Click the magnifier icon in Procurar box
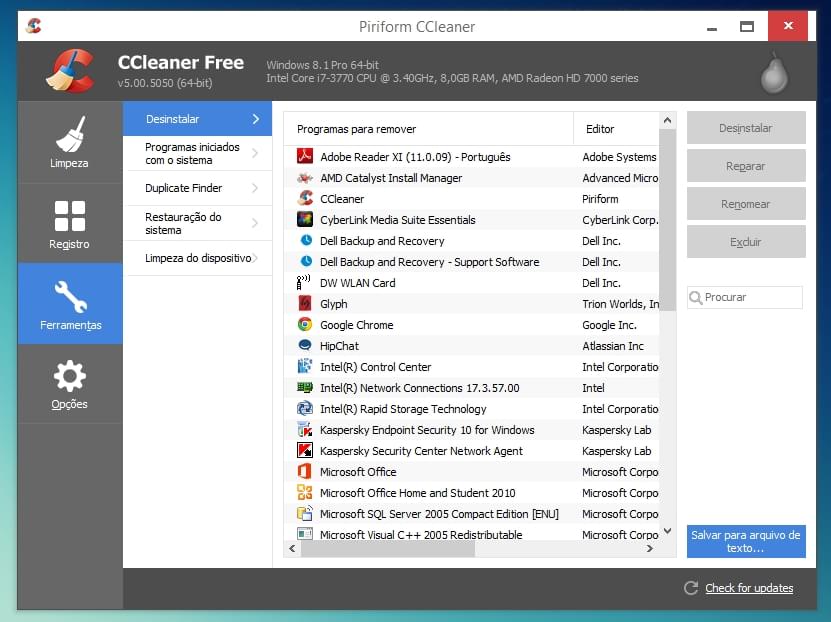 click(695, 298)
